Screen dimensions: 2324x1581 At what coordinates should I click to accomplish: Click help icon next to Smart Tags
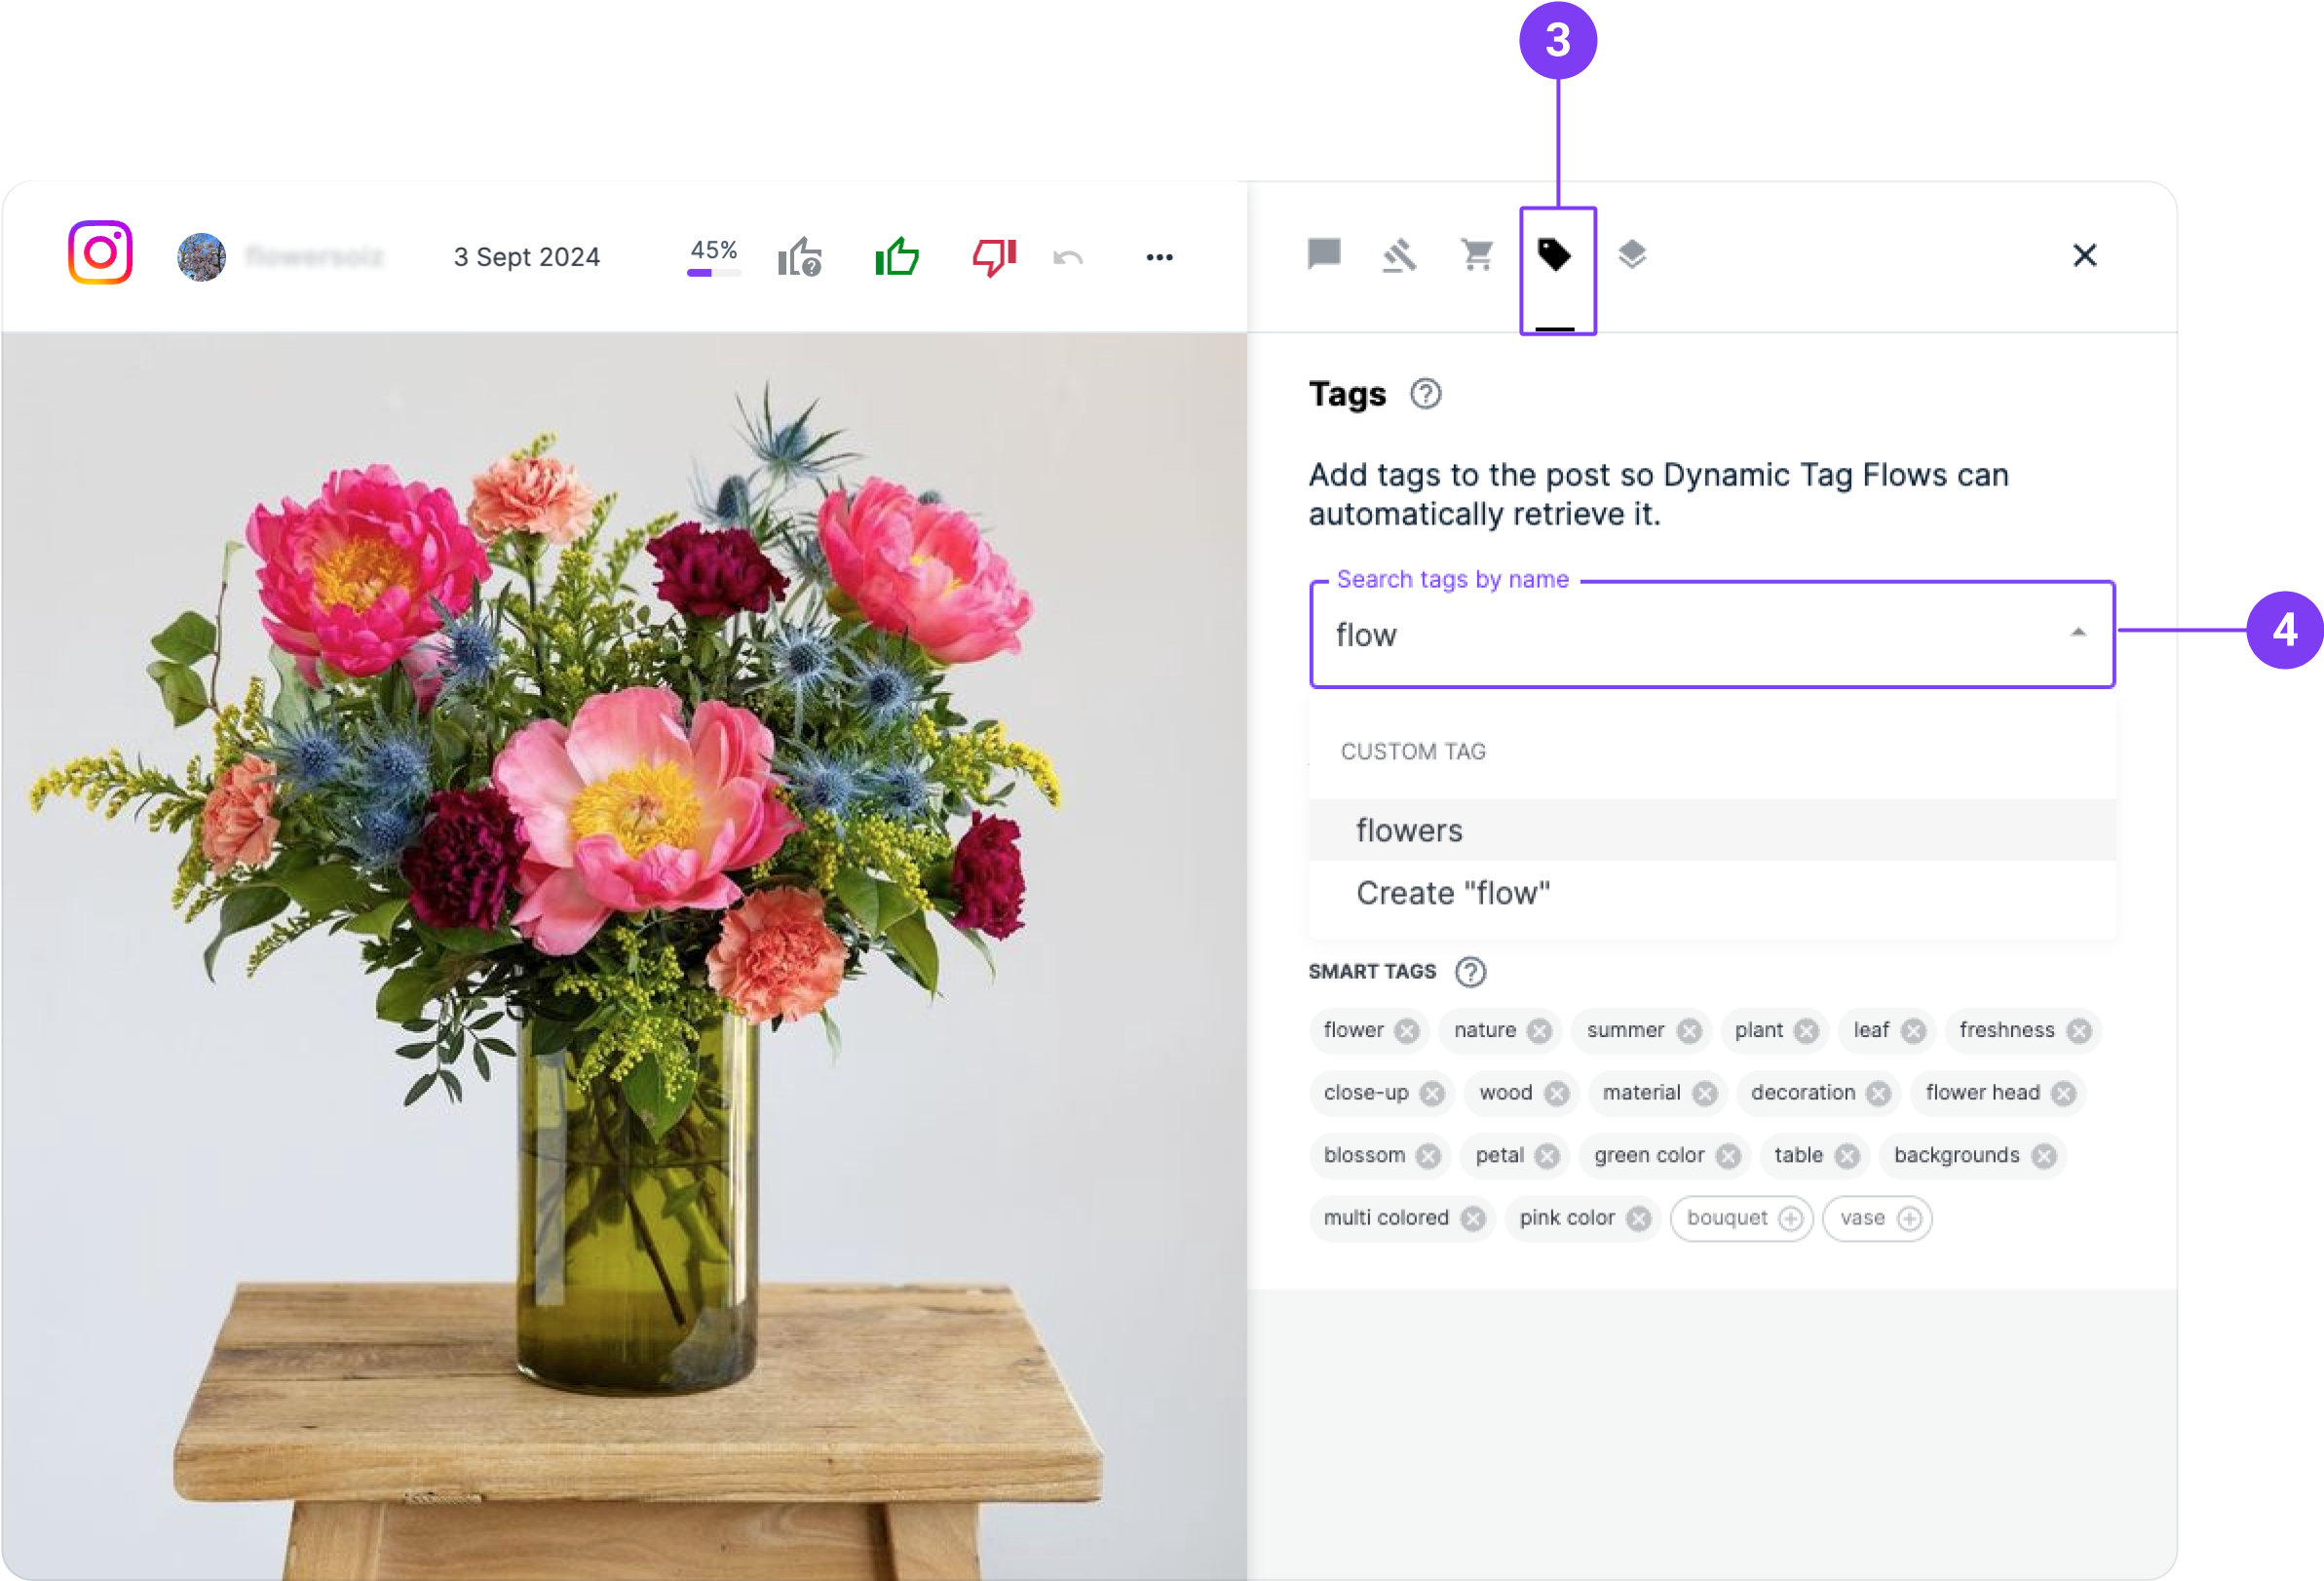click(x=1470, y=972)
